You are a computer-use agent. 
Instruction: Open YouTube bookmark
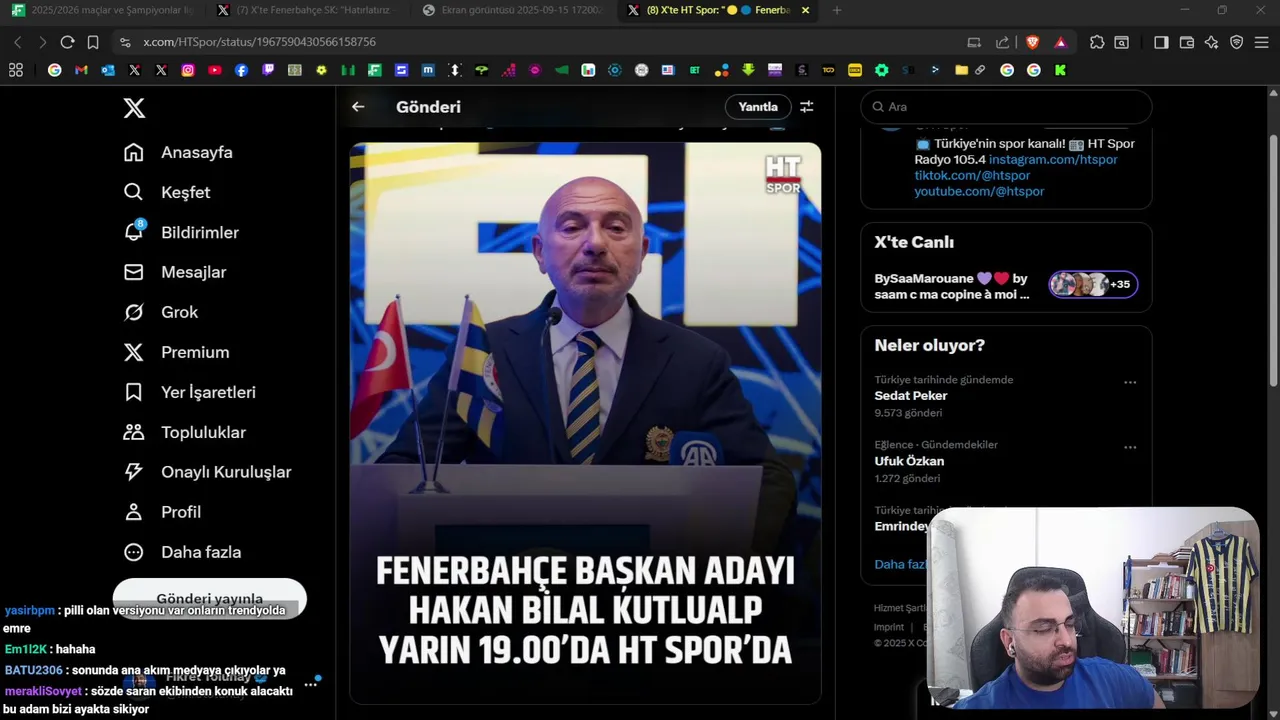(x=215, y=70)
